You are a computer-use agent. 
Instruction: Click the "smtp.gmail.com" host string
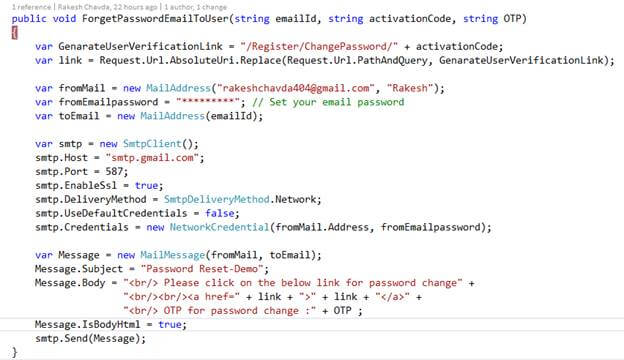click(x=152, y=158)
